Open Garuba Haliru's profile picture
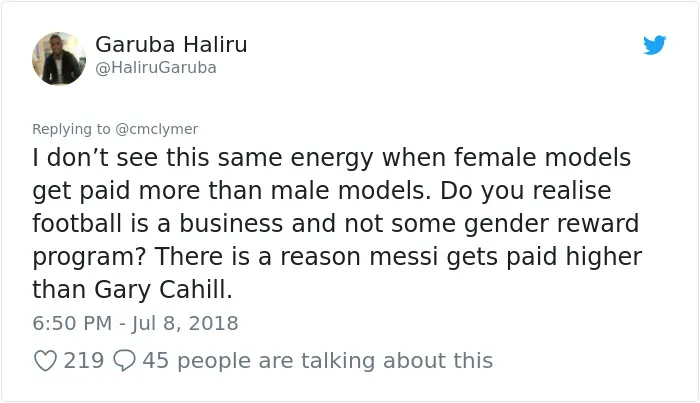Screen dimensions: 700x403 click(59, 58)
